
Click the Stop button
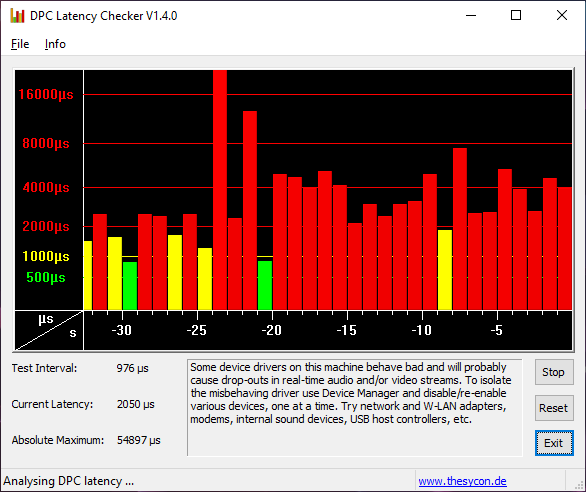tap(554, 372)
